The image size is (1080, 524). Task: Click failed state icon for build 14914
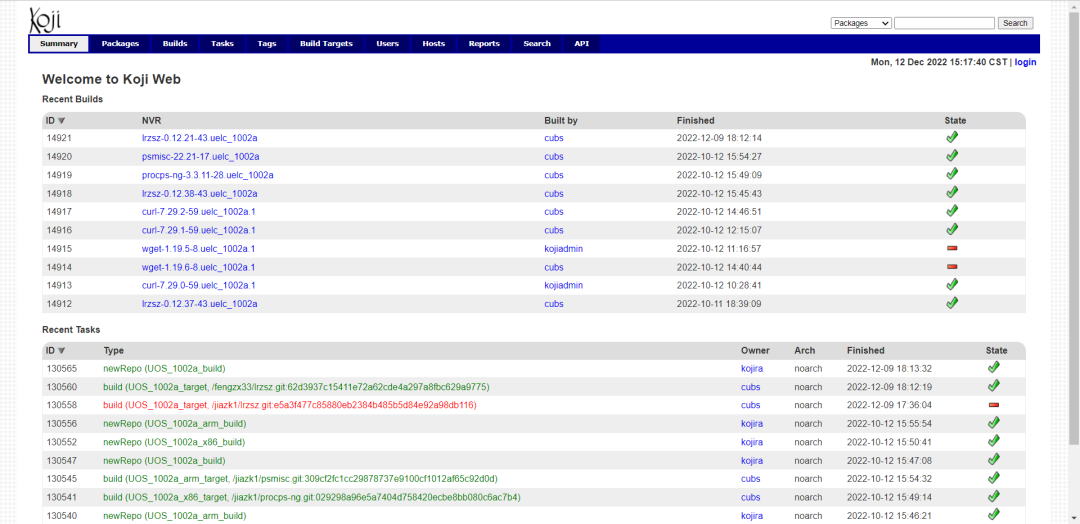(952, 266)
